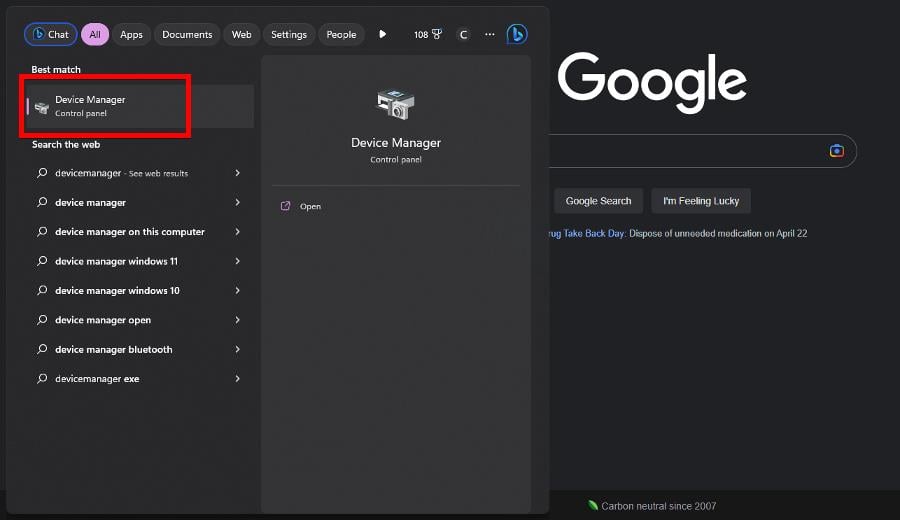Click the large Device Manager preview icon
The image size is (900, 520).
point(396,104)
